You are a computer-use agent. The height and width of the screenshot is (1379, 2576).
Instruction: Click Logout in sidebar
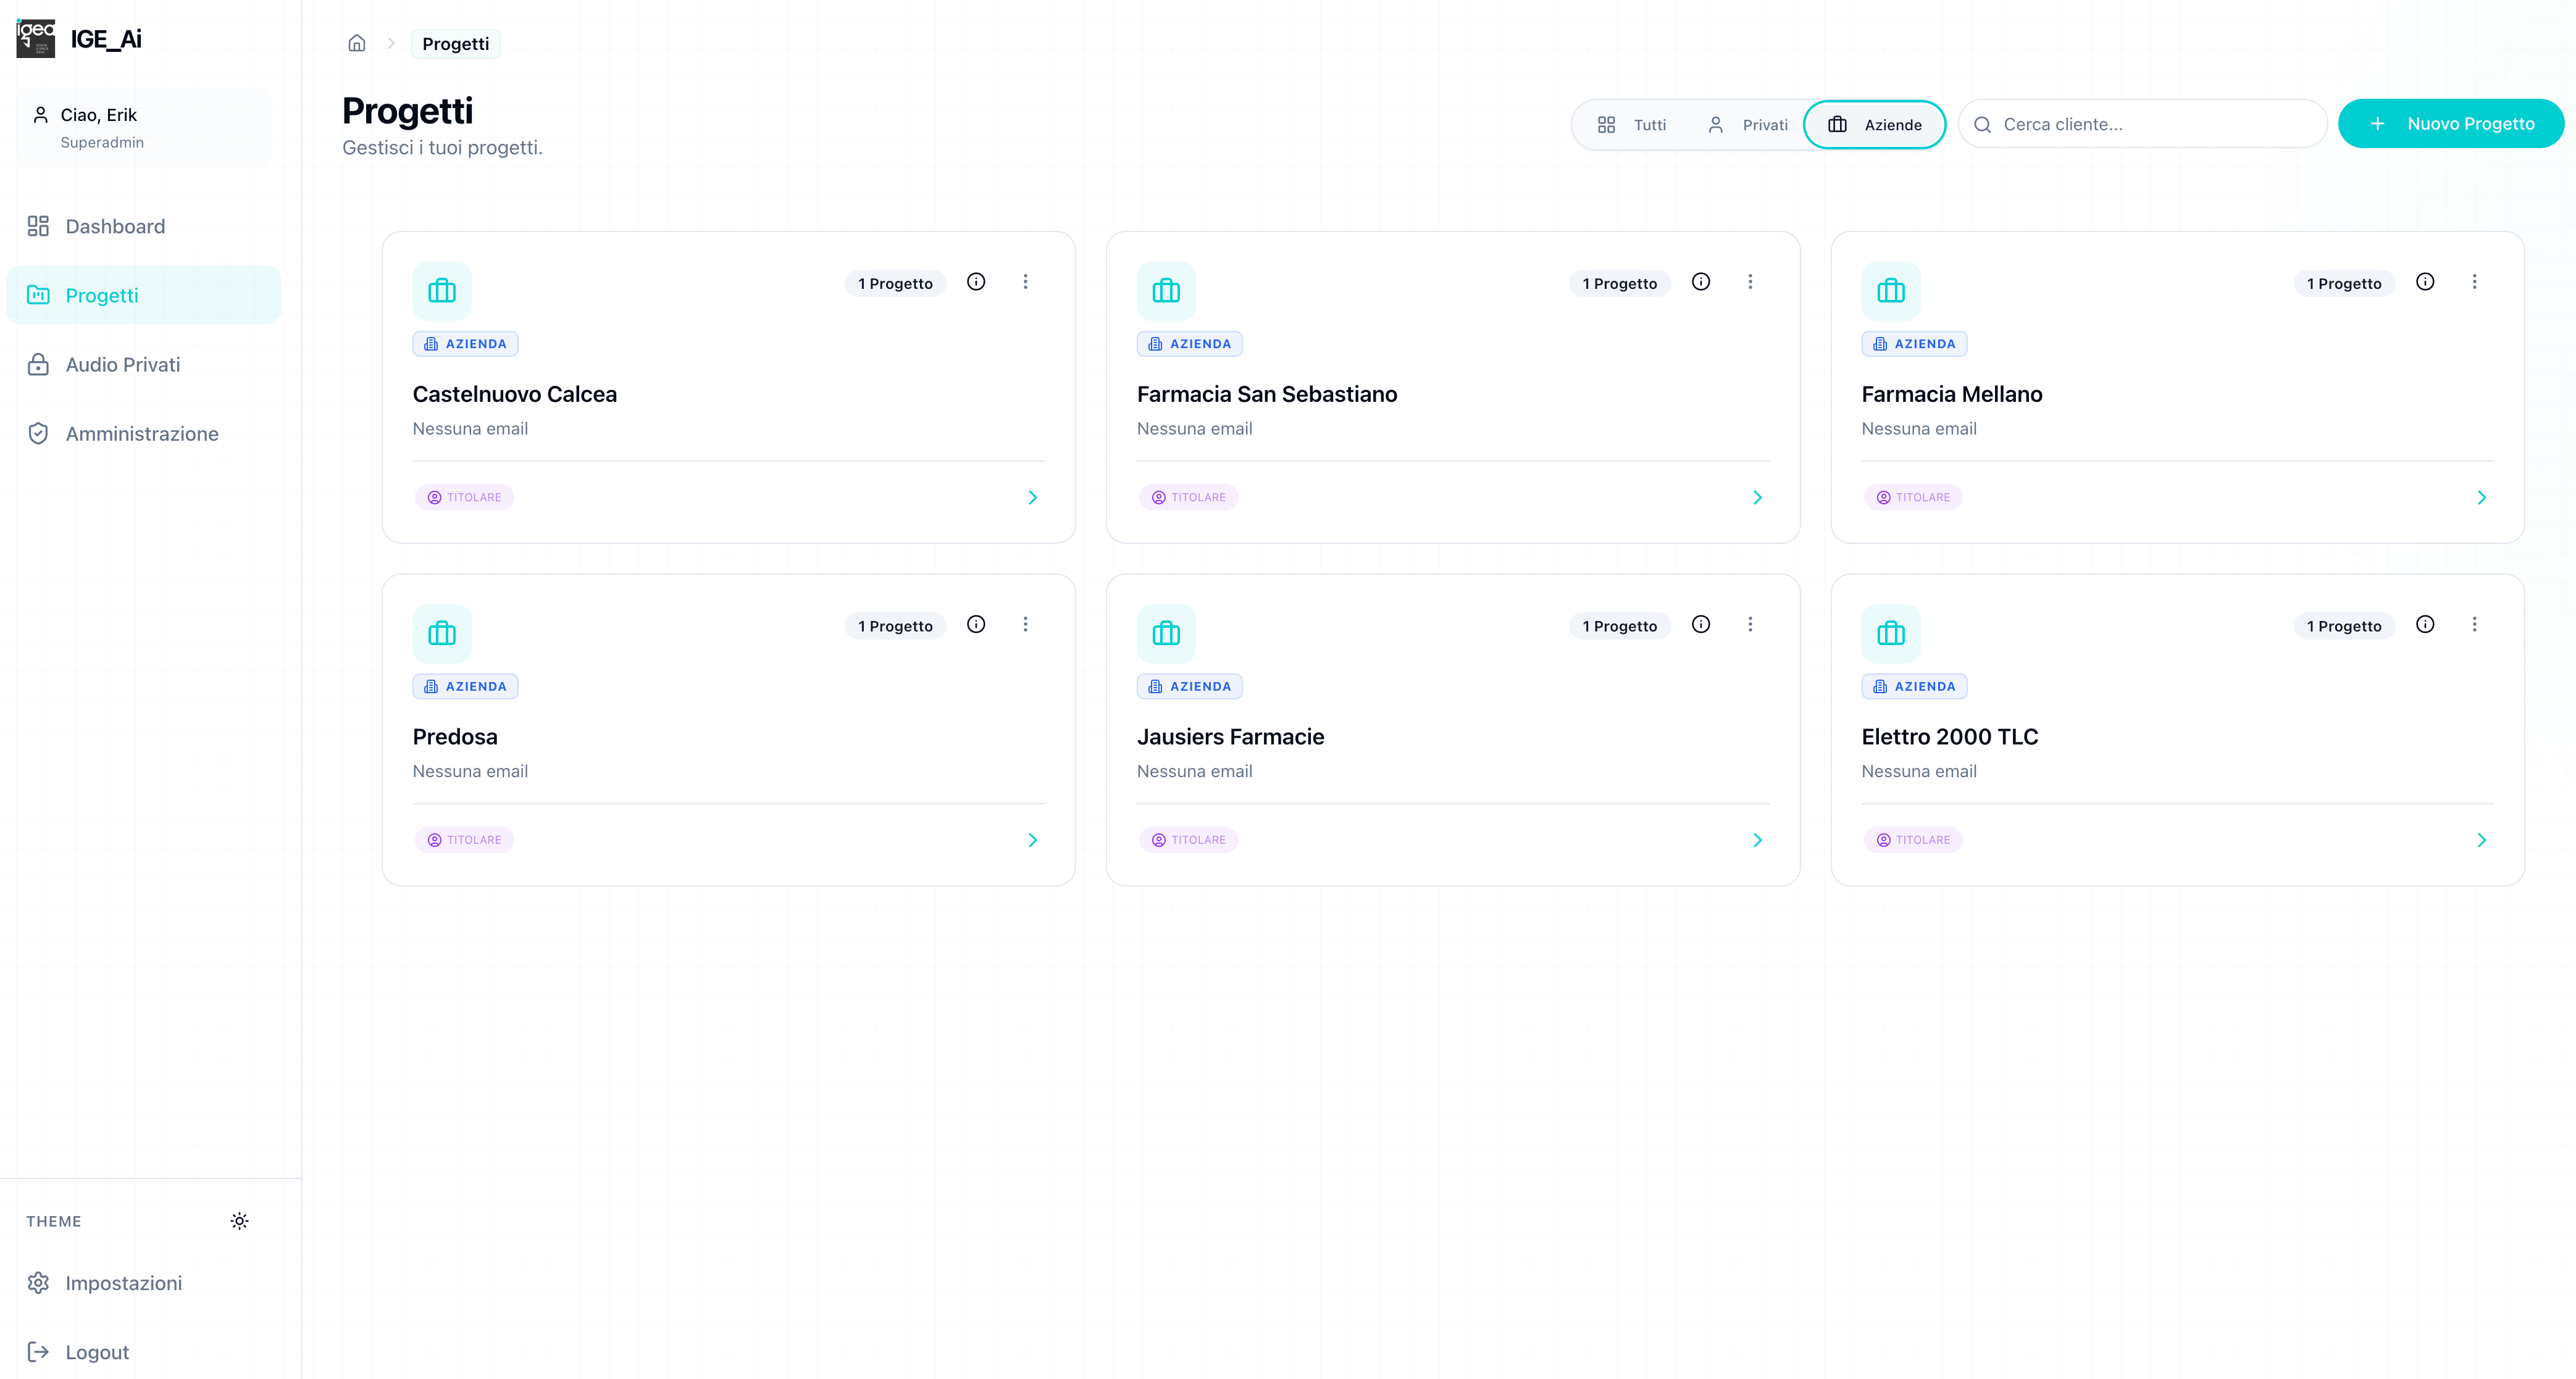click(x=143, y=1351)
